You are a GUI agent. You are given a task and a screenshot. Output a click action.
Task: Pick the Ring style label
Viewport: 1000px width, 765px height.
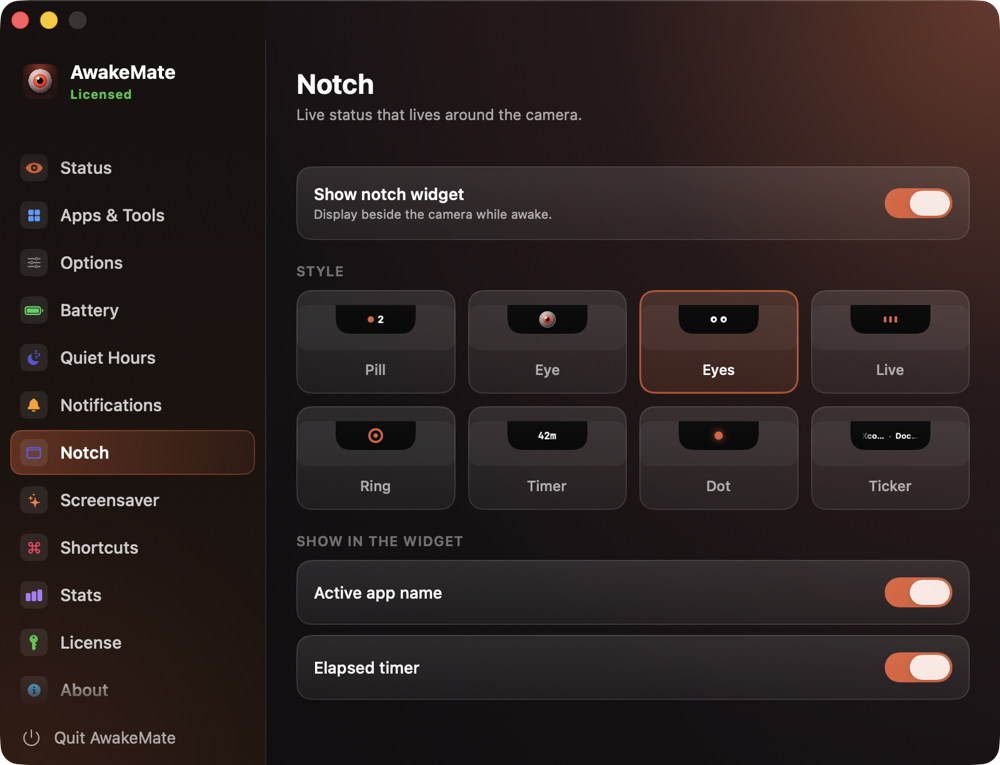376,486
